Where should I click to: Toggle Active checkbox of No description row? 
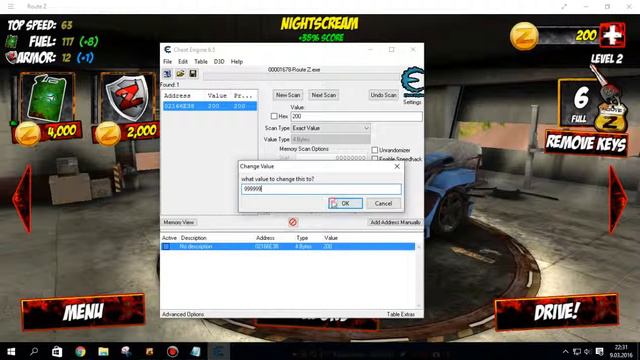click(x=166, y=247)
